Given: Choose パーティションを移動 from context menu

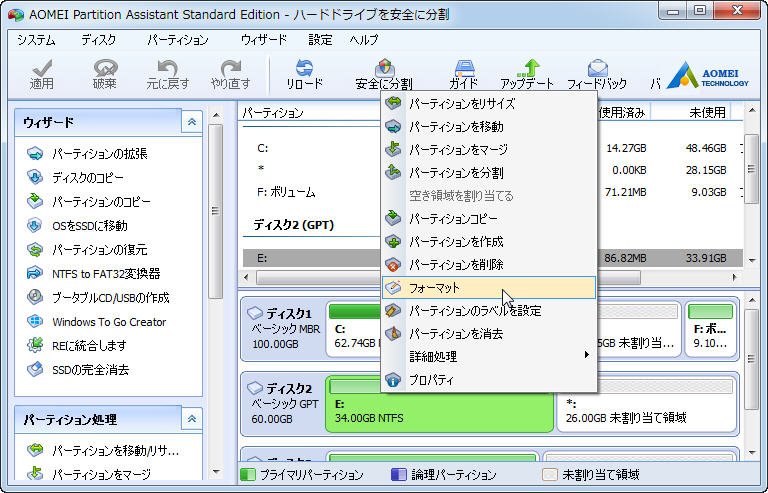Looking at the screenshot, I should click(x=489, y=127).
